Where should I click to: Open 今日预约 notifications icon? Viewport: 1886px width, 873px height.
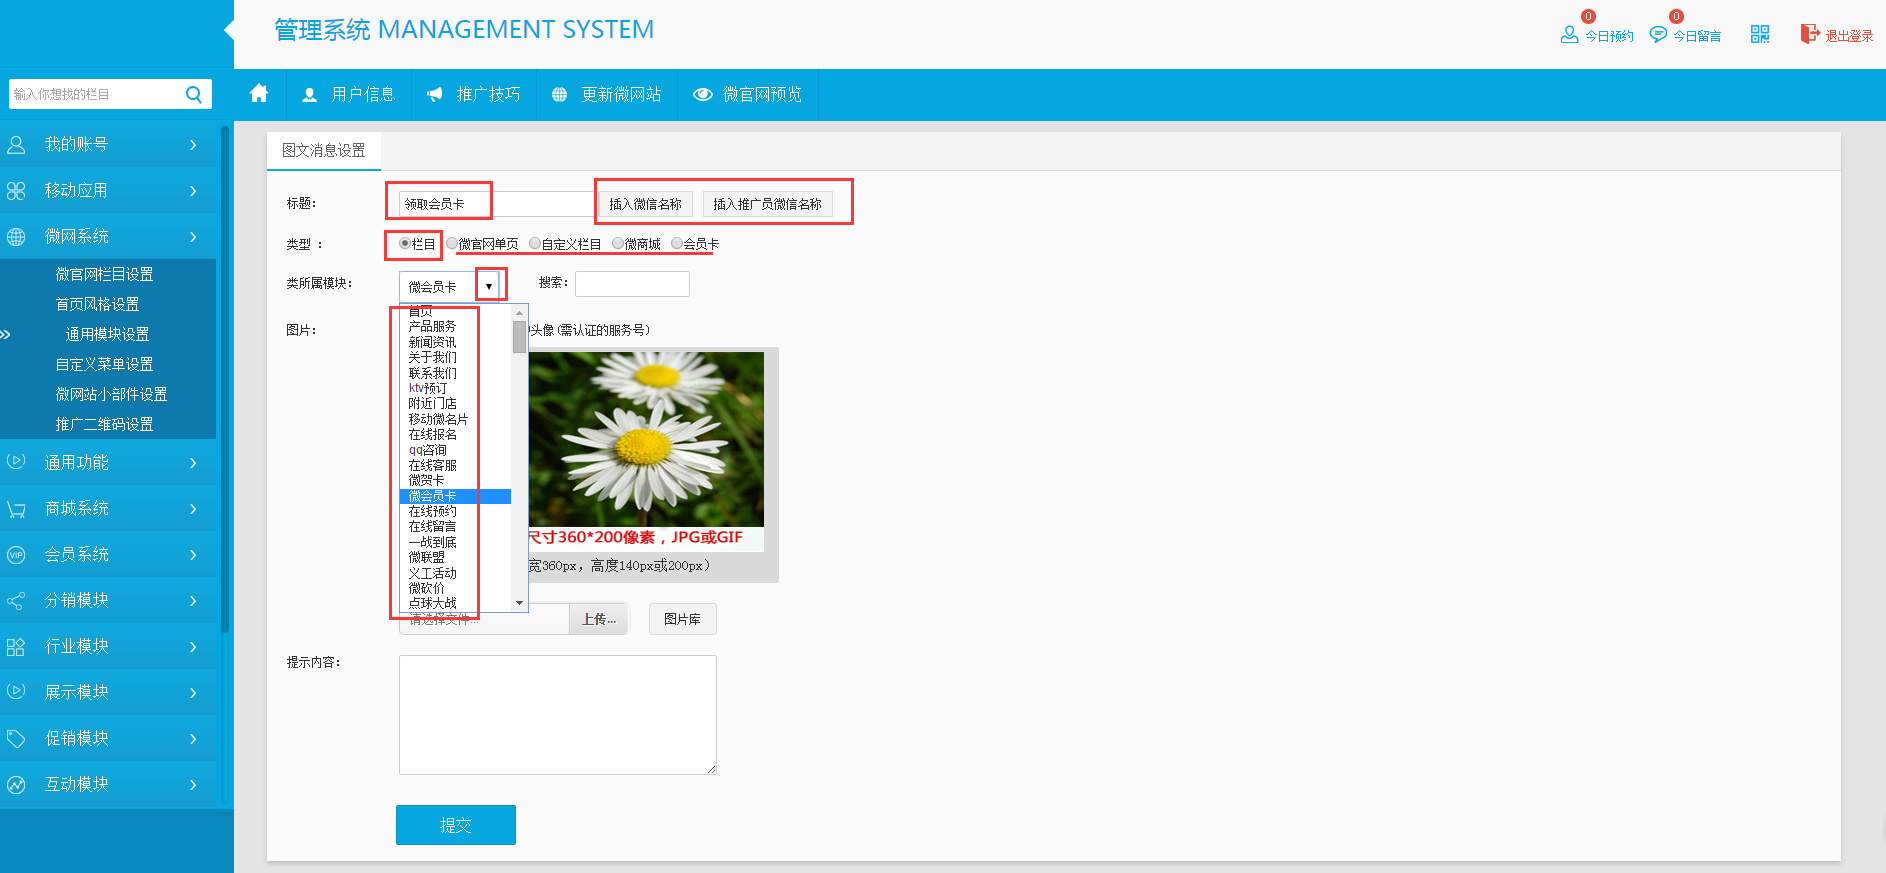pos(1569,35)
